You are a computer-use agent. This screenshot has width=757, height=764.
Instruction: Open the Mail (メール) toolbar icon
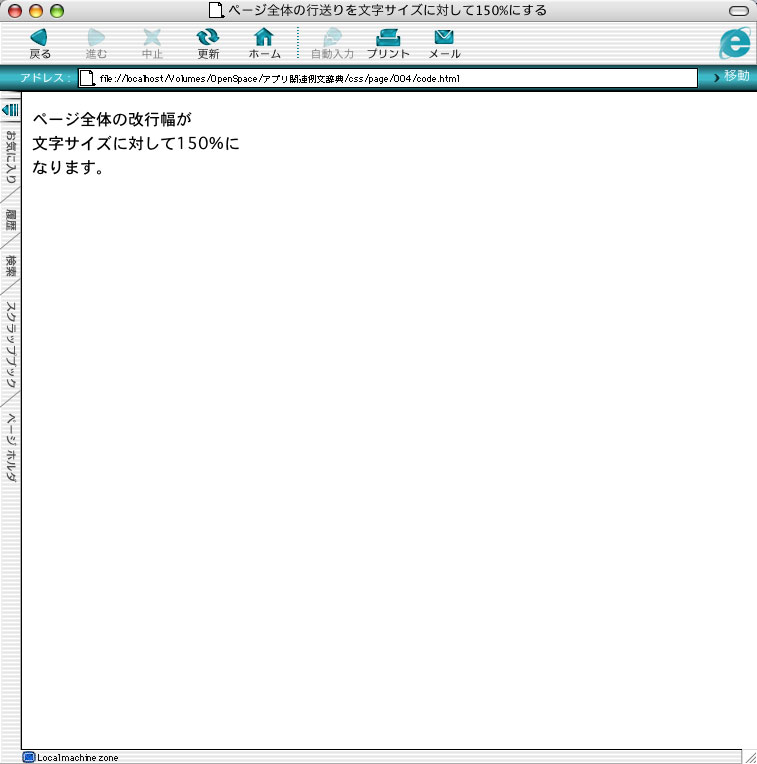tap(444, 42)
